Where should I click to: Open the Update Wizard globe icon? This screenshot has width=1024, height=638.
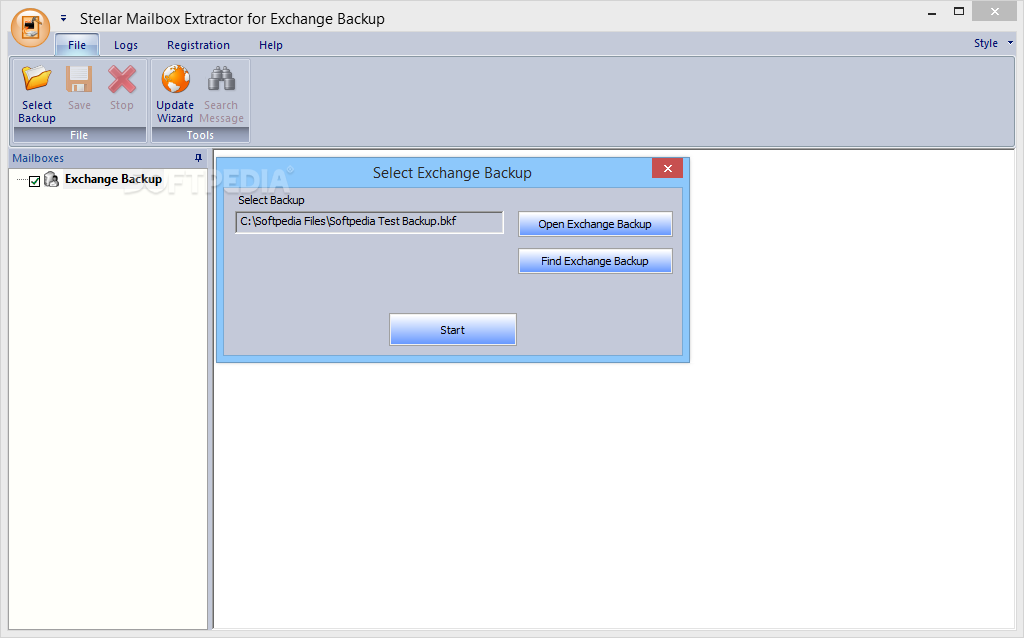(175, 79)
